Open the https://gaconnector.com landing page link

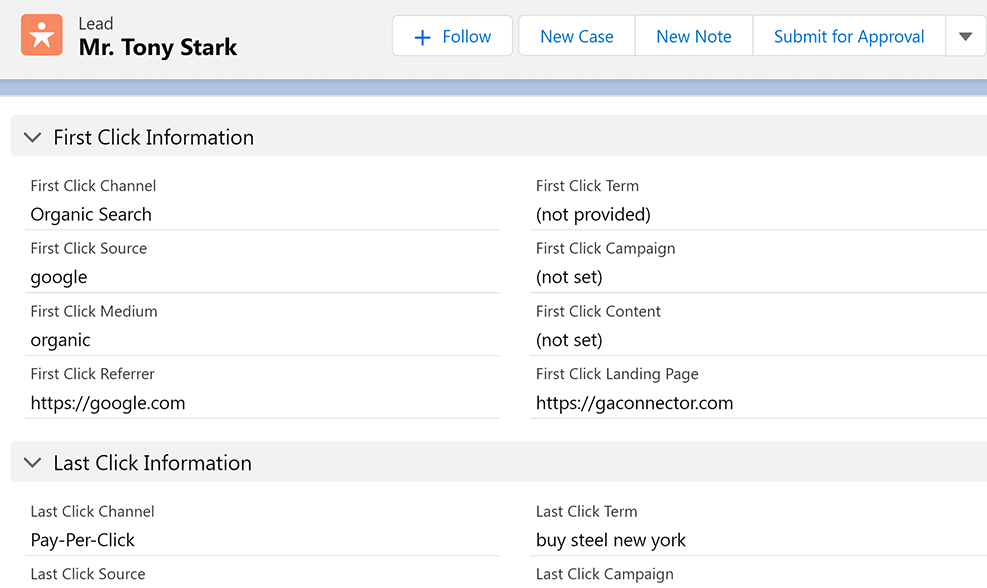(x=634, y=403)
